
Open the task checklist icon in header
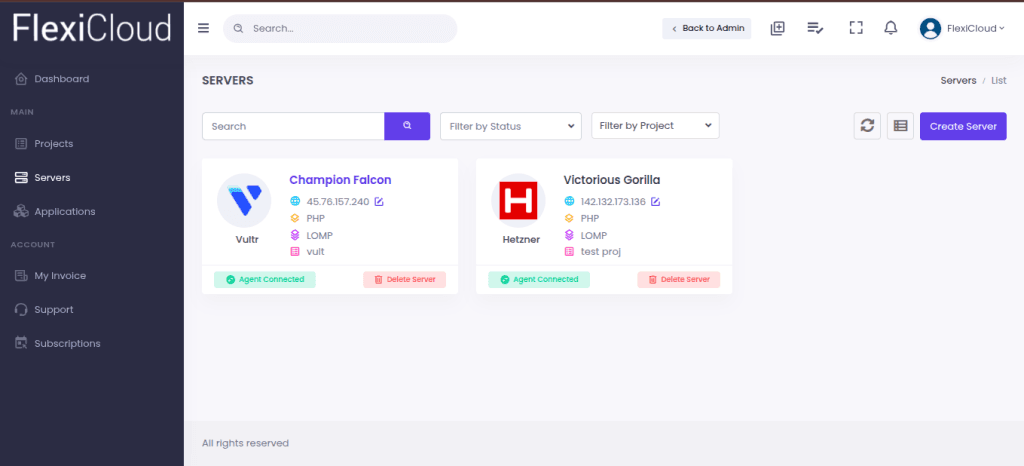[x=815, y=28]
